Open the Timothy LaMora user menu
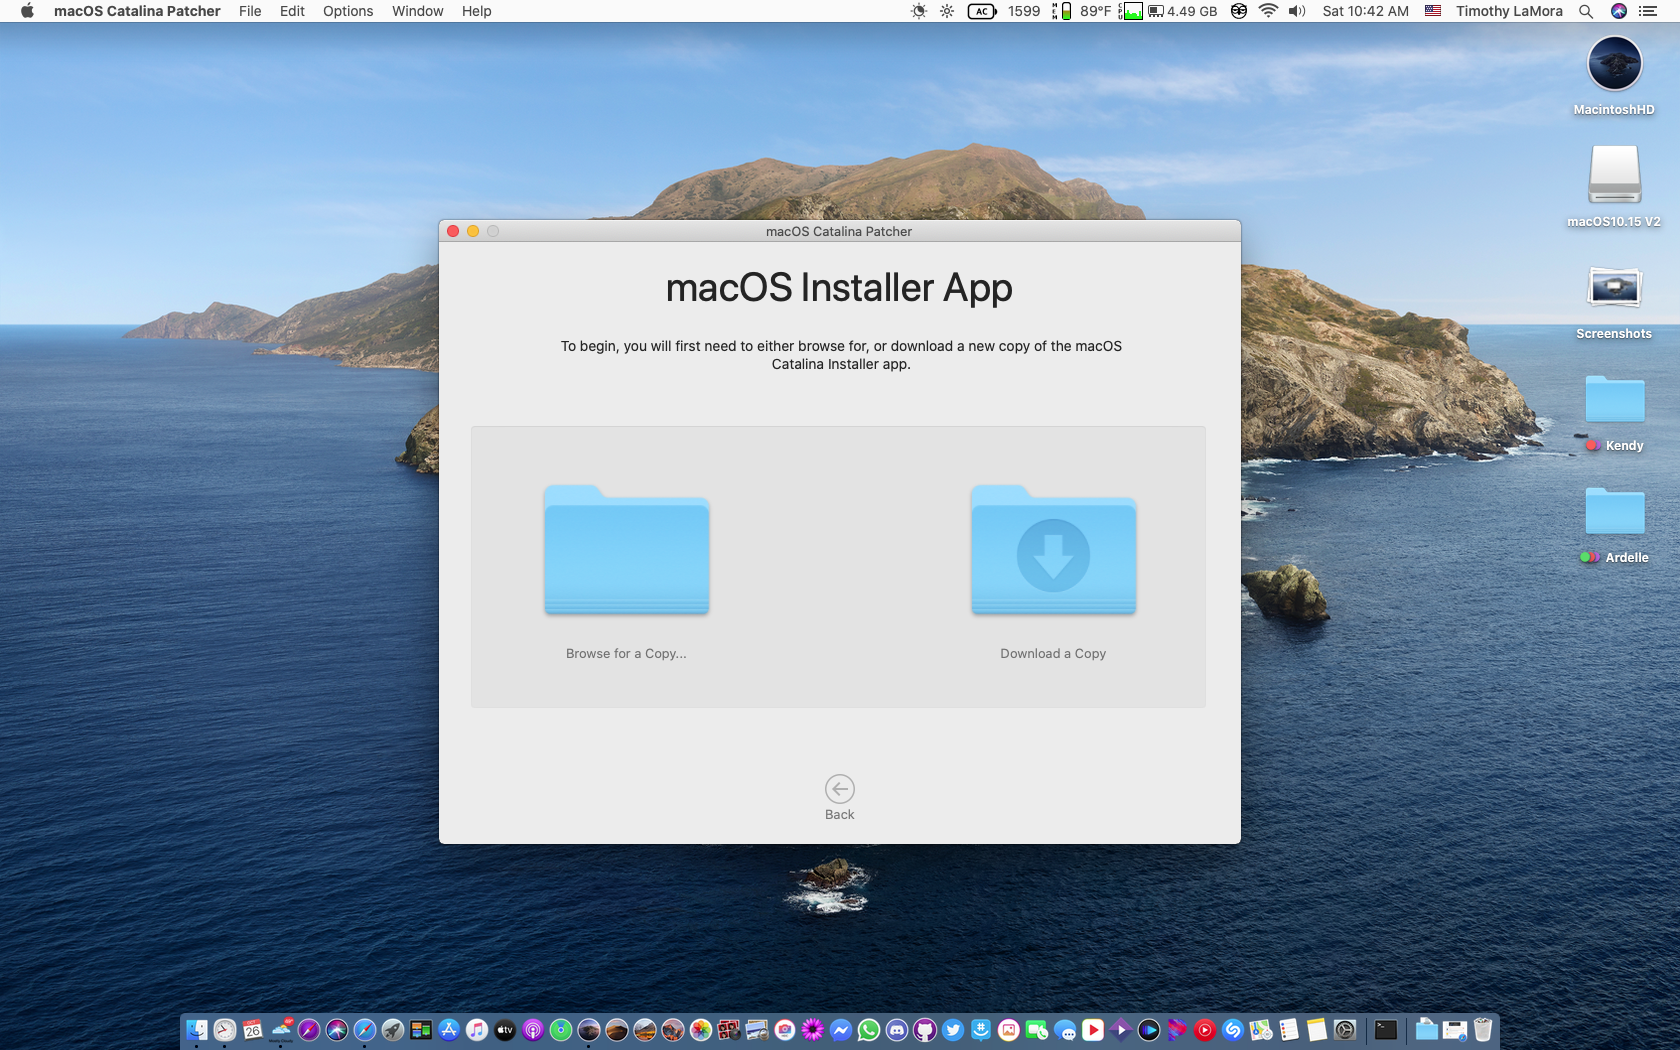This screenshot has height=1050, width=1680. 1509,11
